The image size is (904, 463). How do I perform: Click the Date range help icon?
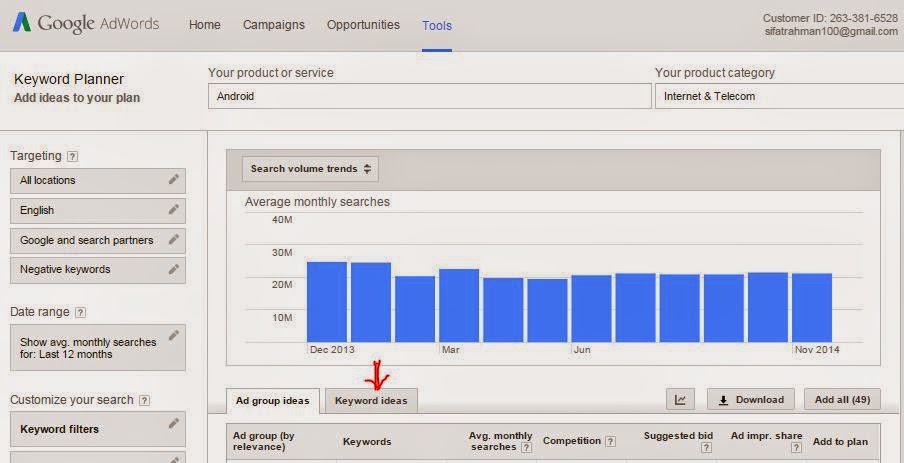(81, 312)
